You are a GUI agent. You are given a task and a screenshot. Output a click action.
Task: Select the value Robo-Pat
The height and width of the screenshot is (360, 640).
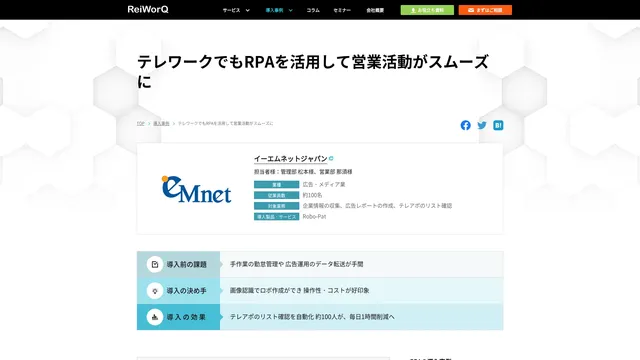(x=314, y=216)
